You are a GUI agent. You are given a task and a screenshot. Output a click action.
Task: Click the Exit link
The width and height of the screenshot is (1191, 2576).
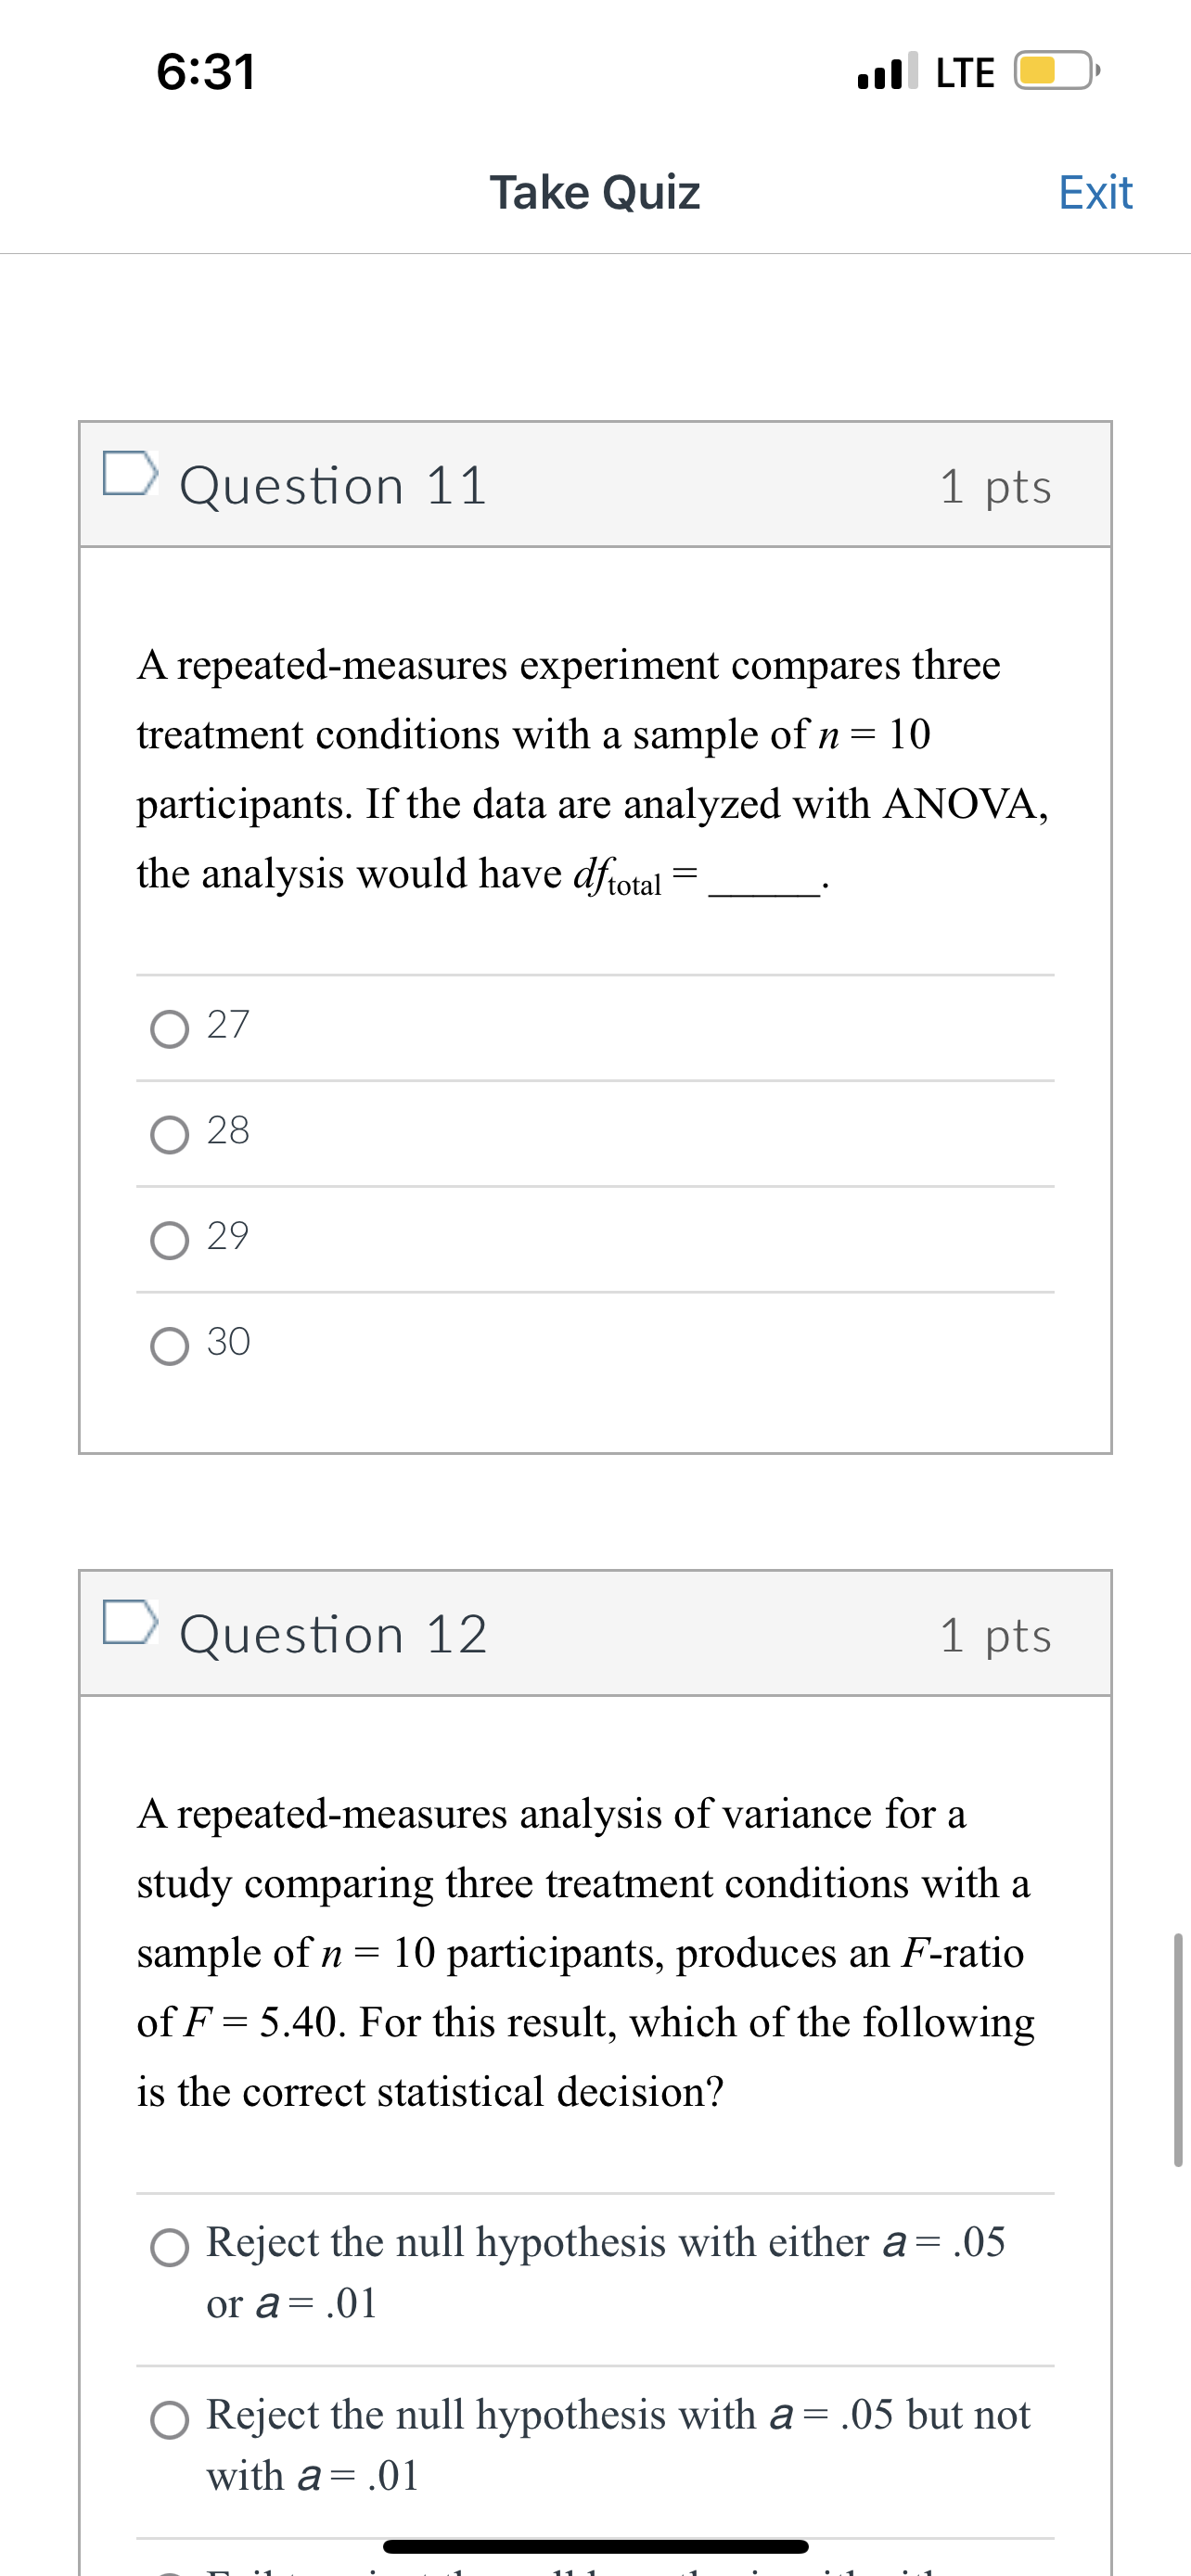pos(1096,193)
